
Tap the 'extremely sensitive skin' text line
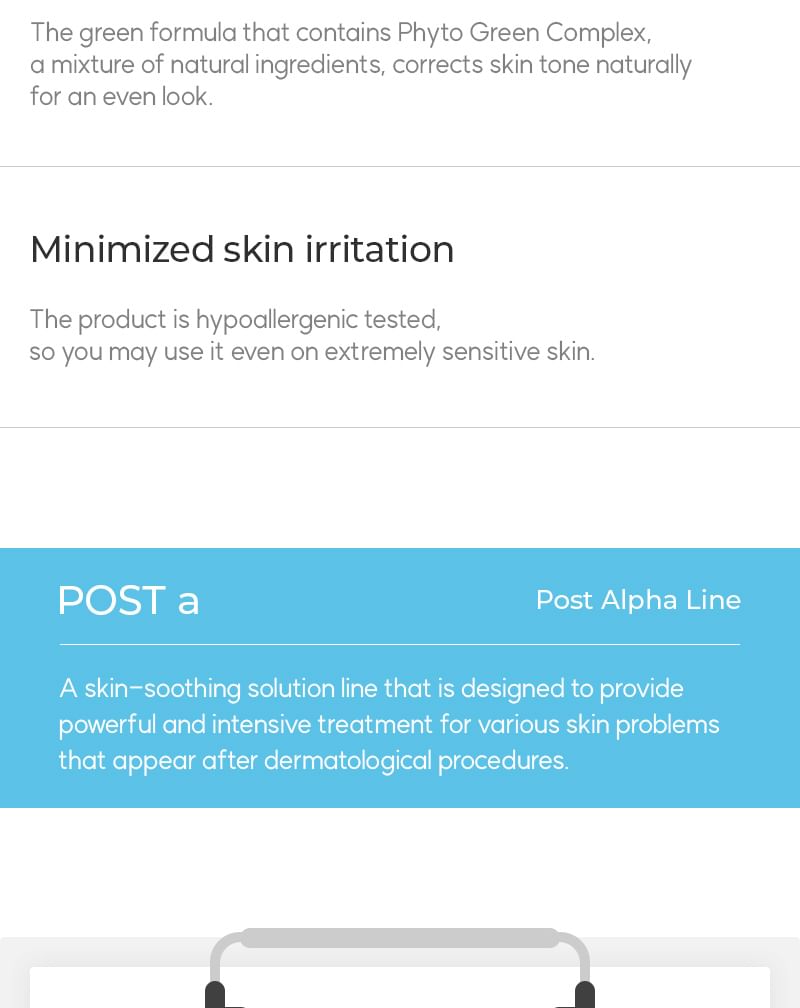[x=312, y=353]
